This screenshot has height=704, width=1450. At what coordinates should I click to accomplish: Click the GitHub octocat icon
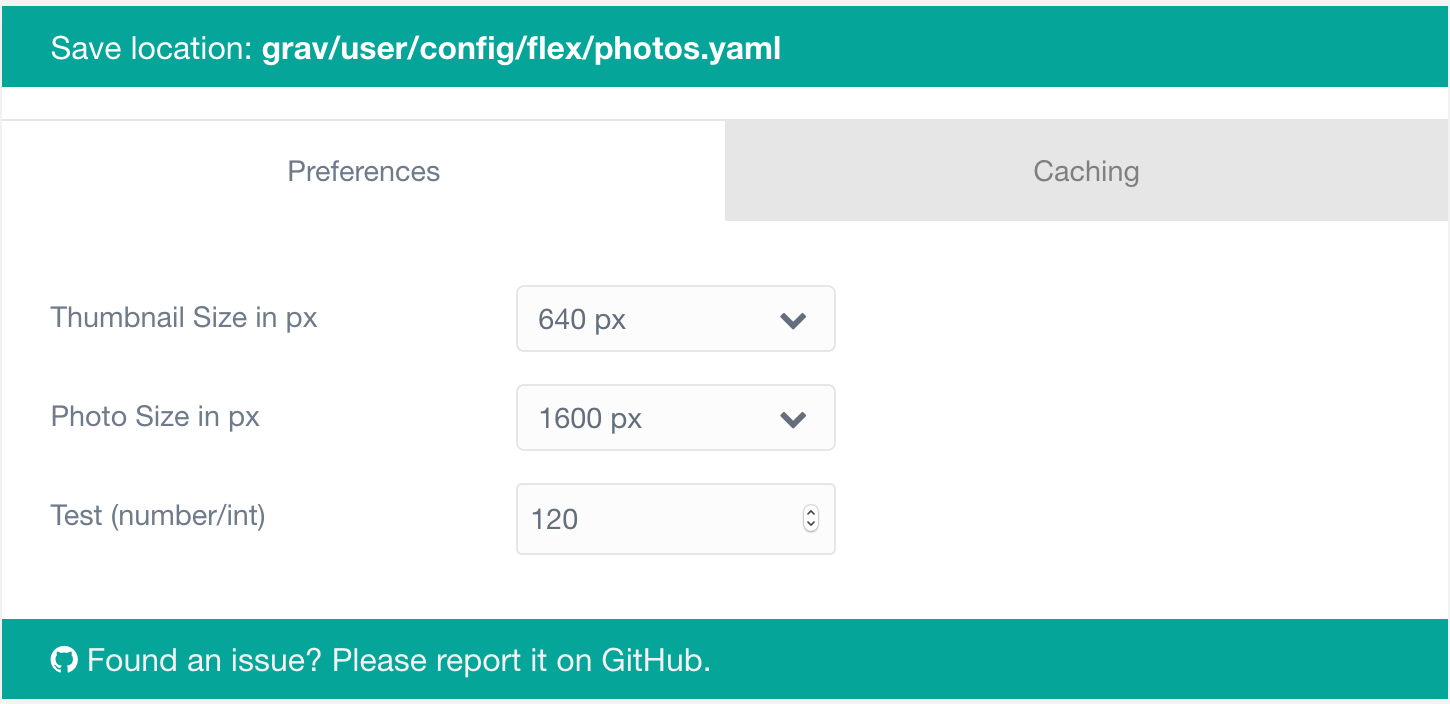coord(64,660)
